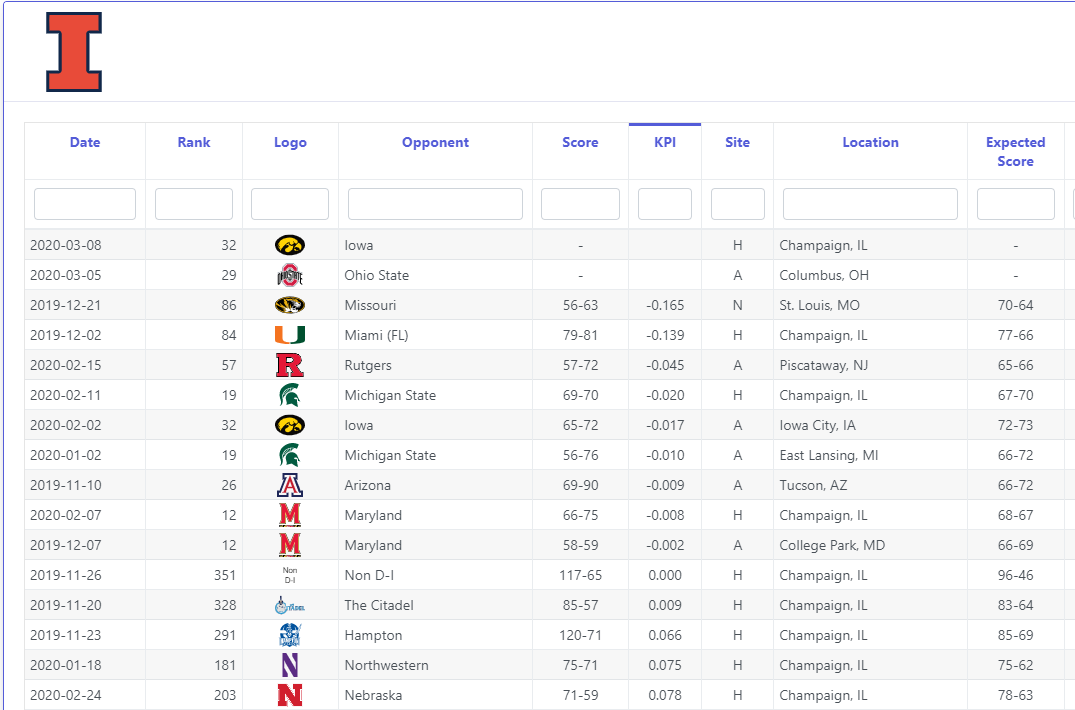The image size is (1075, 710).
Task: Focus the Score filter input
Action: [580, 204]
